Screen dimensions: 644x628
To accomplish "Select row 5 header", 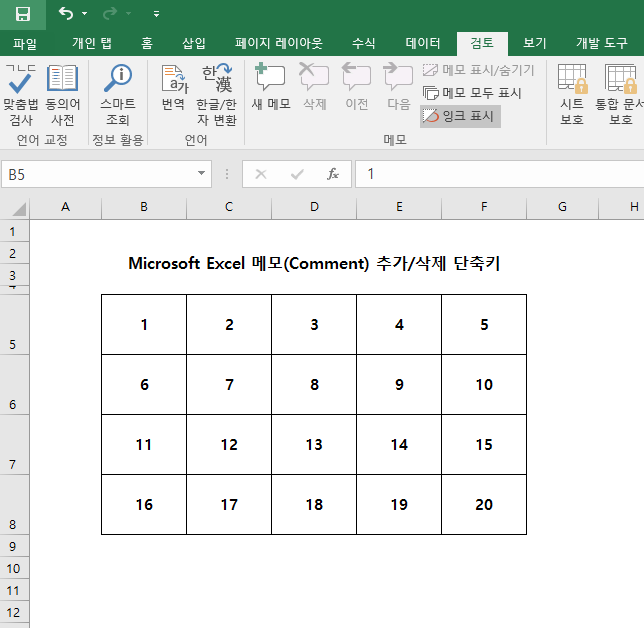I will (x=14, y=324).
